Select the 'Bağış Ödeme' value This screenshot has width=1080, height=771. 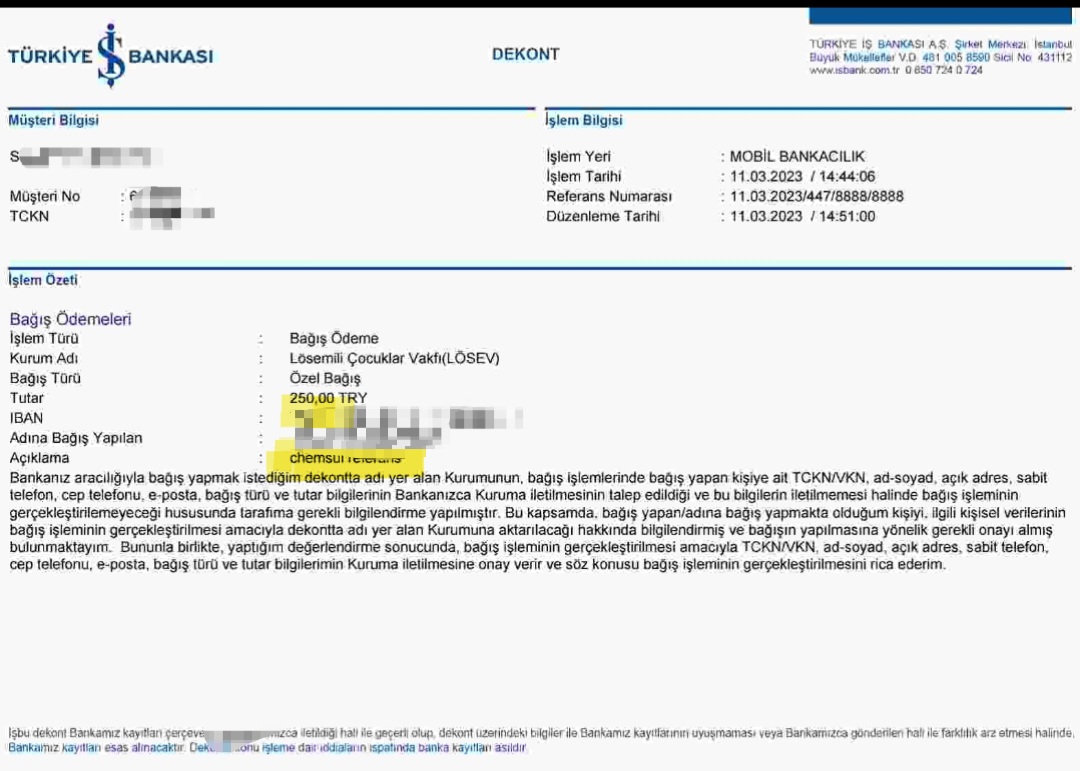coord(334,338)
